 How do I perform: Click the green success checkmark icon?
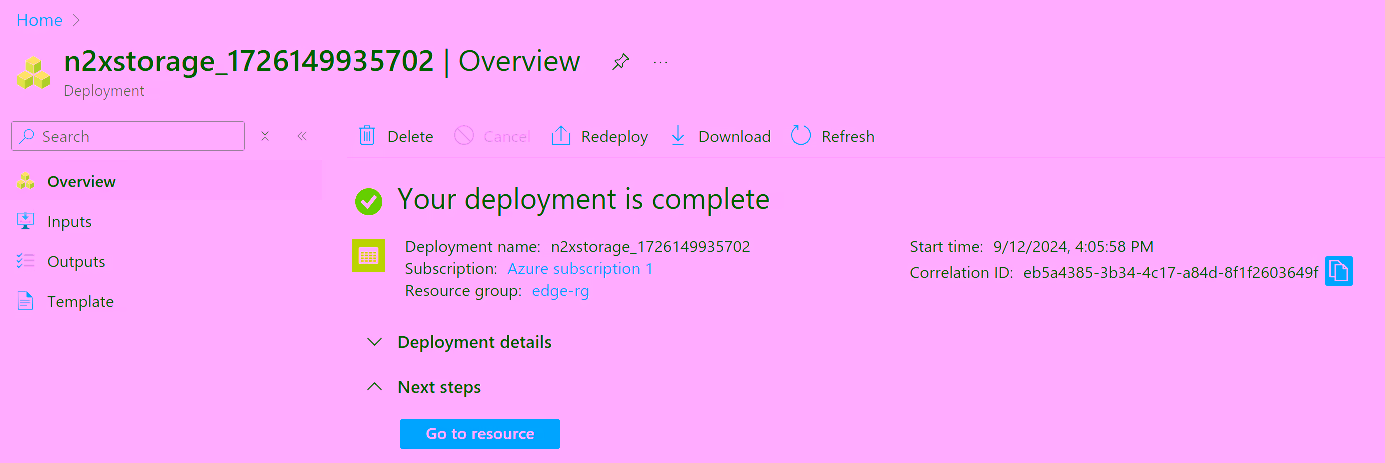point(368,201)
